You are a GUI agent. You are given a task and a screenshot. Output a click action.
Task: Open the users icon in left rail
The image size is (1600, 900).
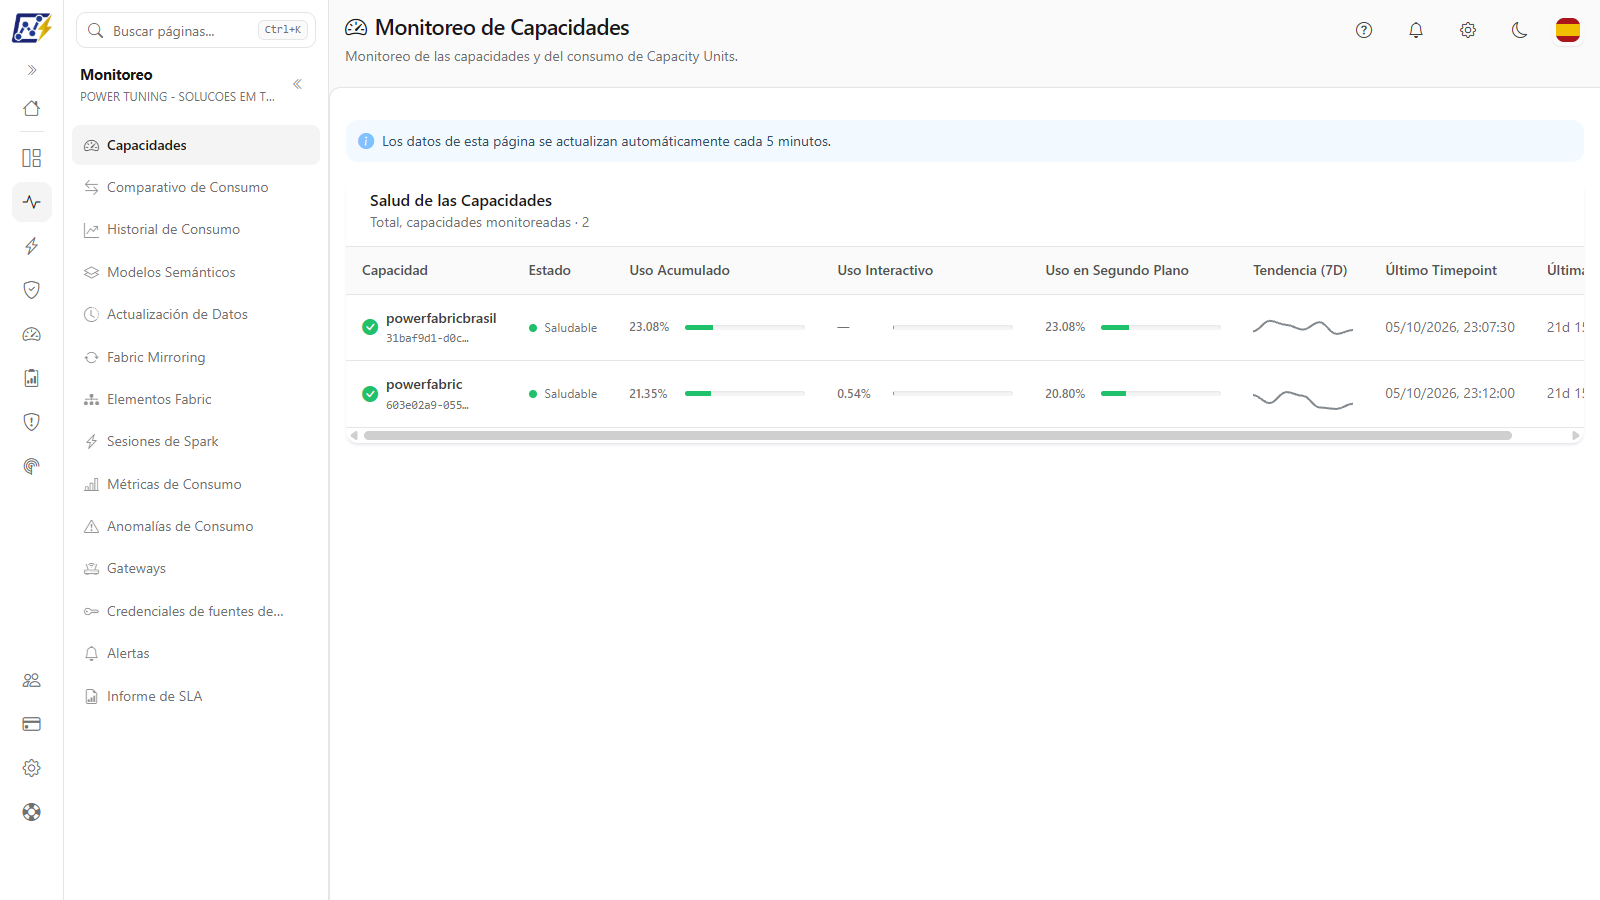32,680
